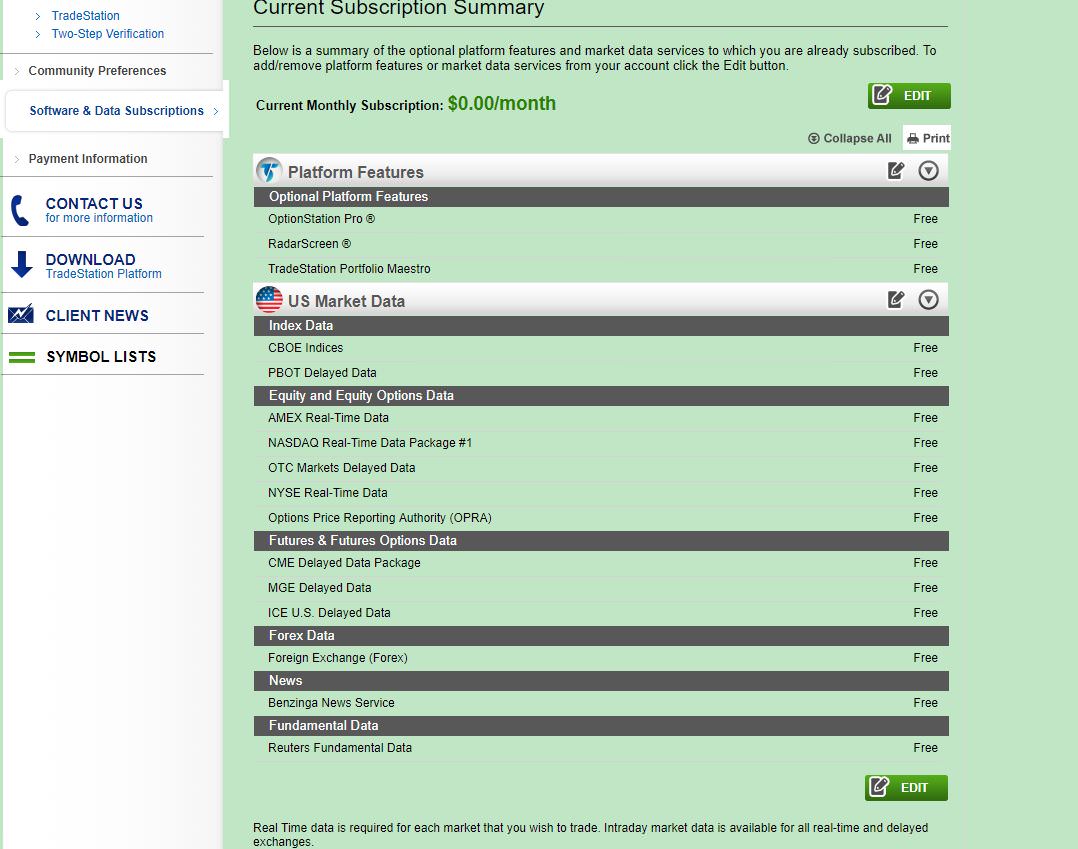1078x849 pixels.
Task: Click ICE U.S. Delayed Data row text
Action: 329,613
